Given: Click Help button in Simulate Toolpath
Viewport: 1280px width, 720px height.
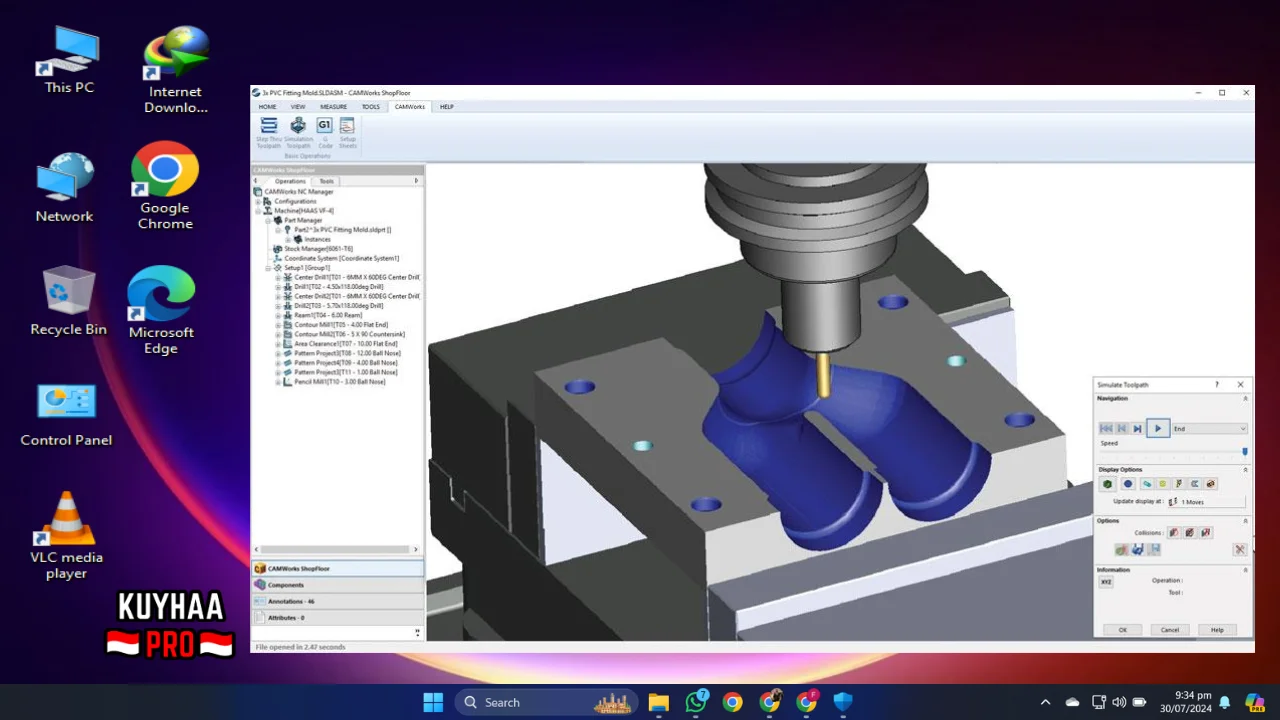Looking at the screenshot, I should [x=1217, y=630].
